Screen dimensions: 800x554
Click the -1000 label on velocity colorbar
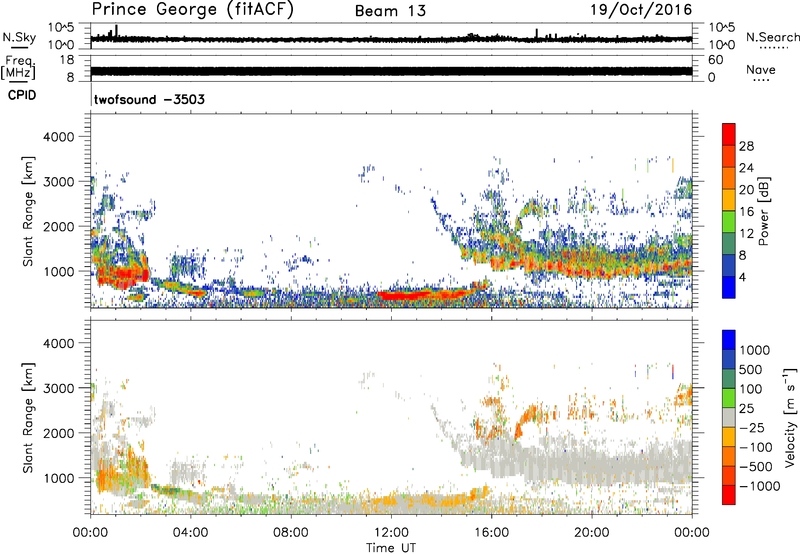click(x=760, y=486)
